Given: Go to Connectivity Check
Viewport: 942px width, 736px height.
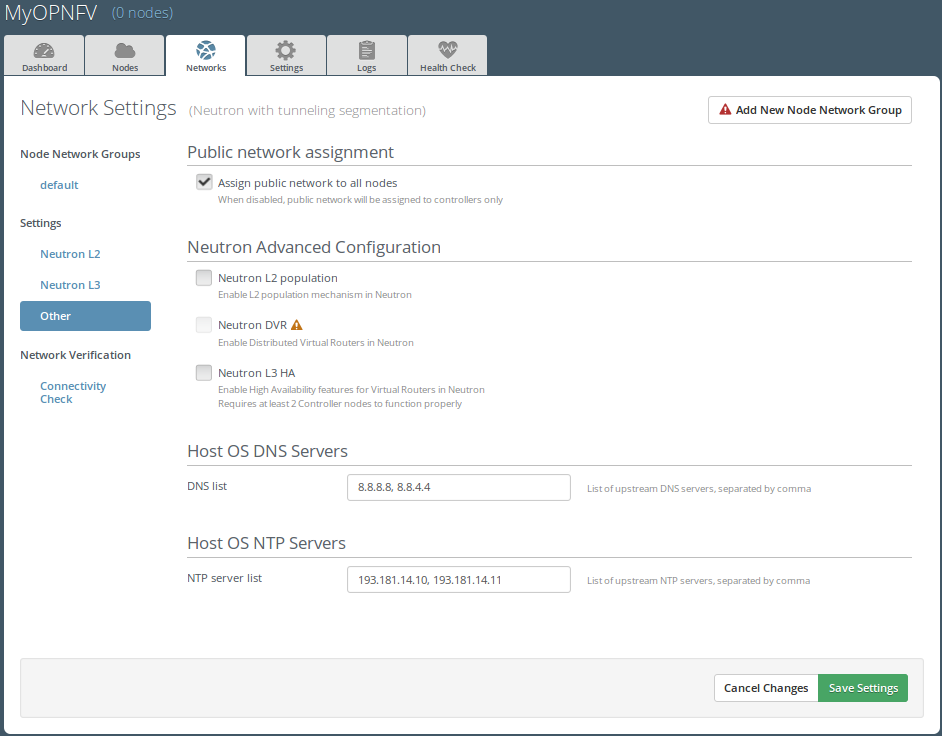Looking at the screenshot, I should 72,392.
